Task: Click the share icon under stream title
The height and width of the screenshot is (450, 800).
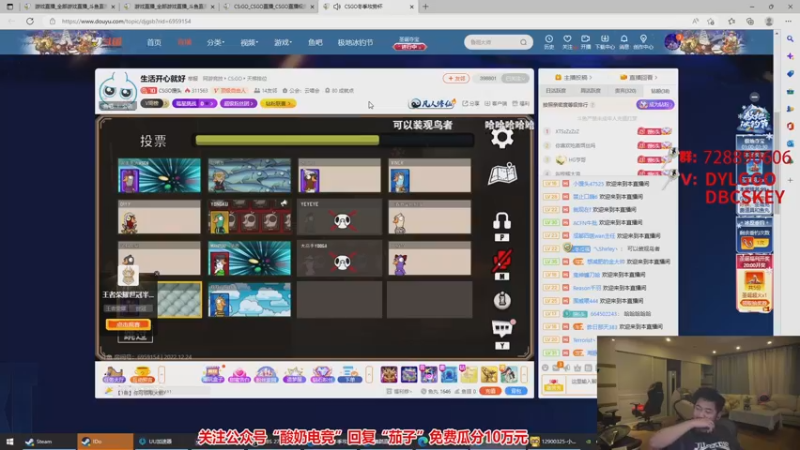Action: (471, 104)
